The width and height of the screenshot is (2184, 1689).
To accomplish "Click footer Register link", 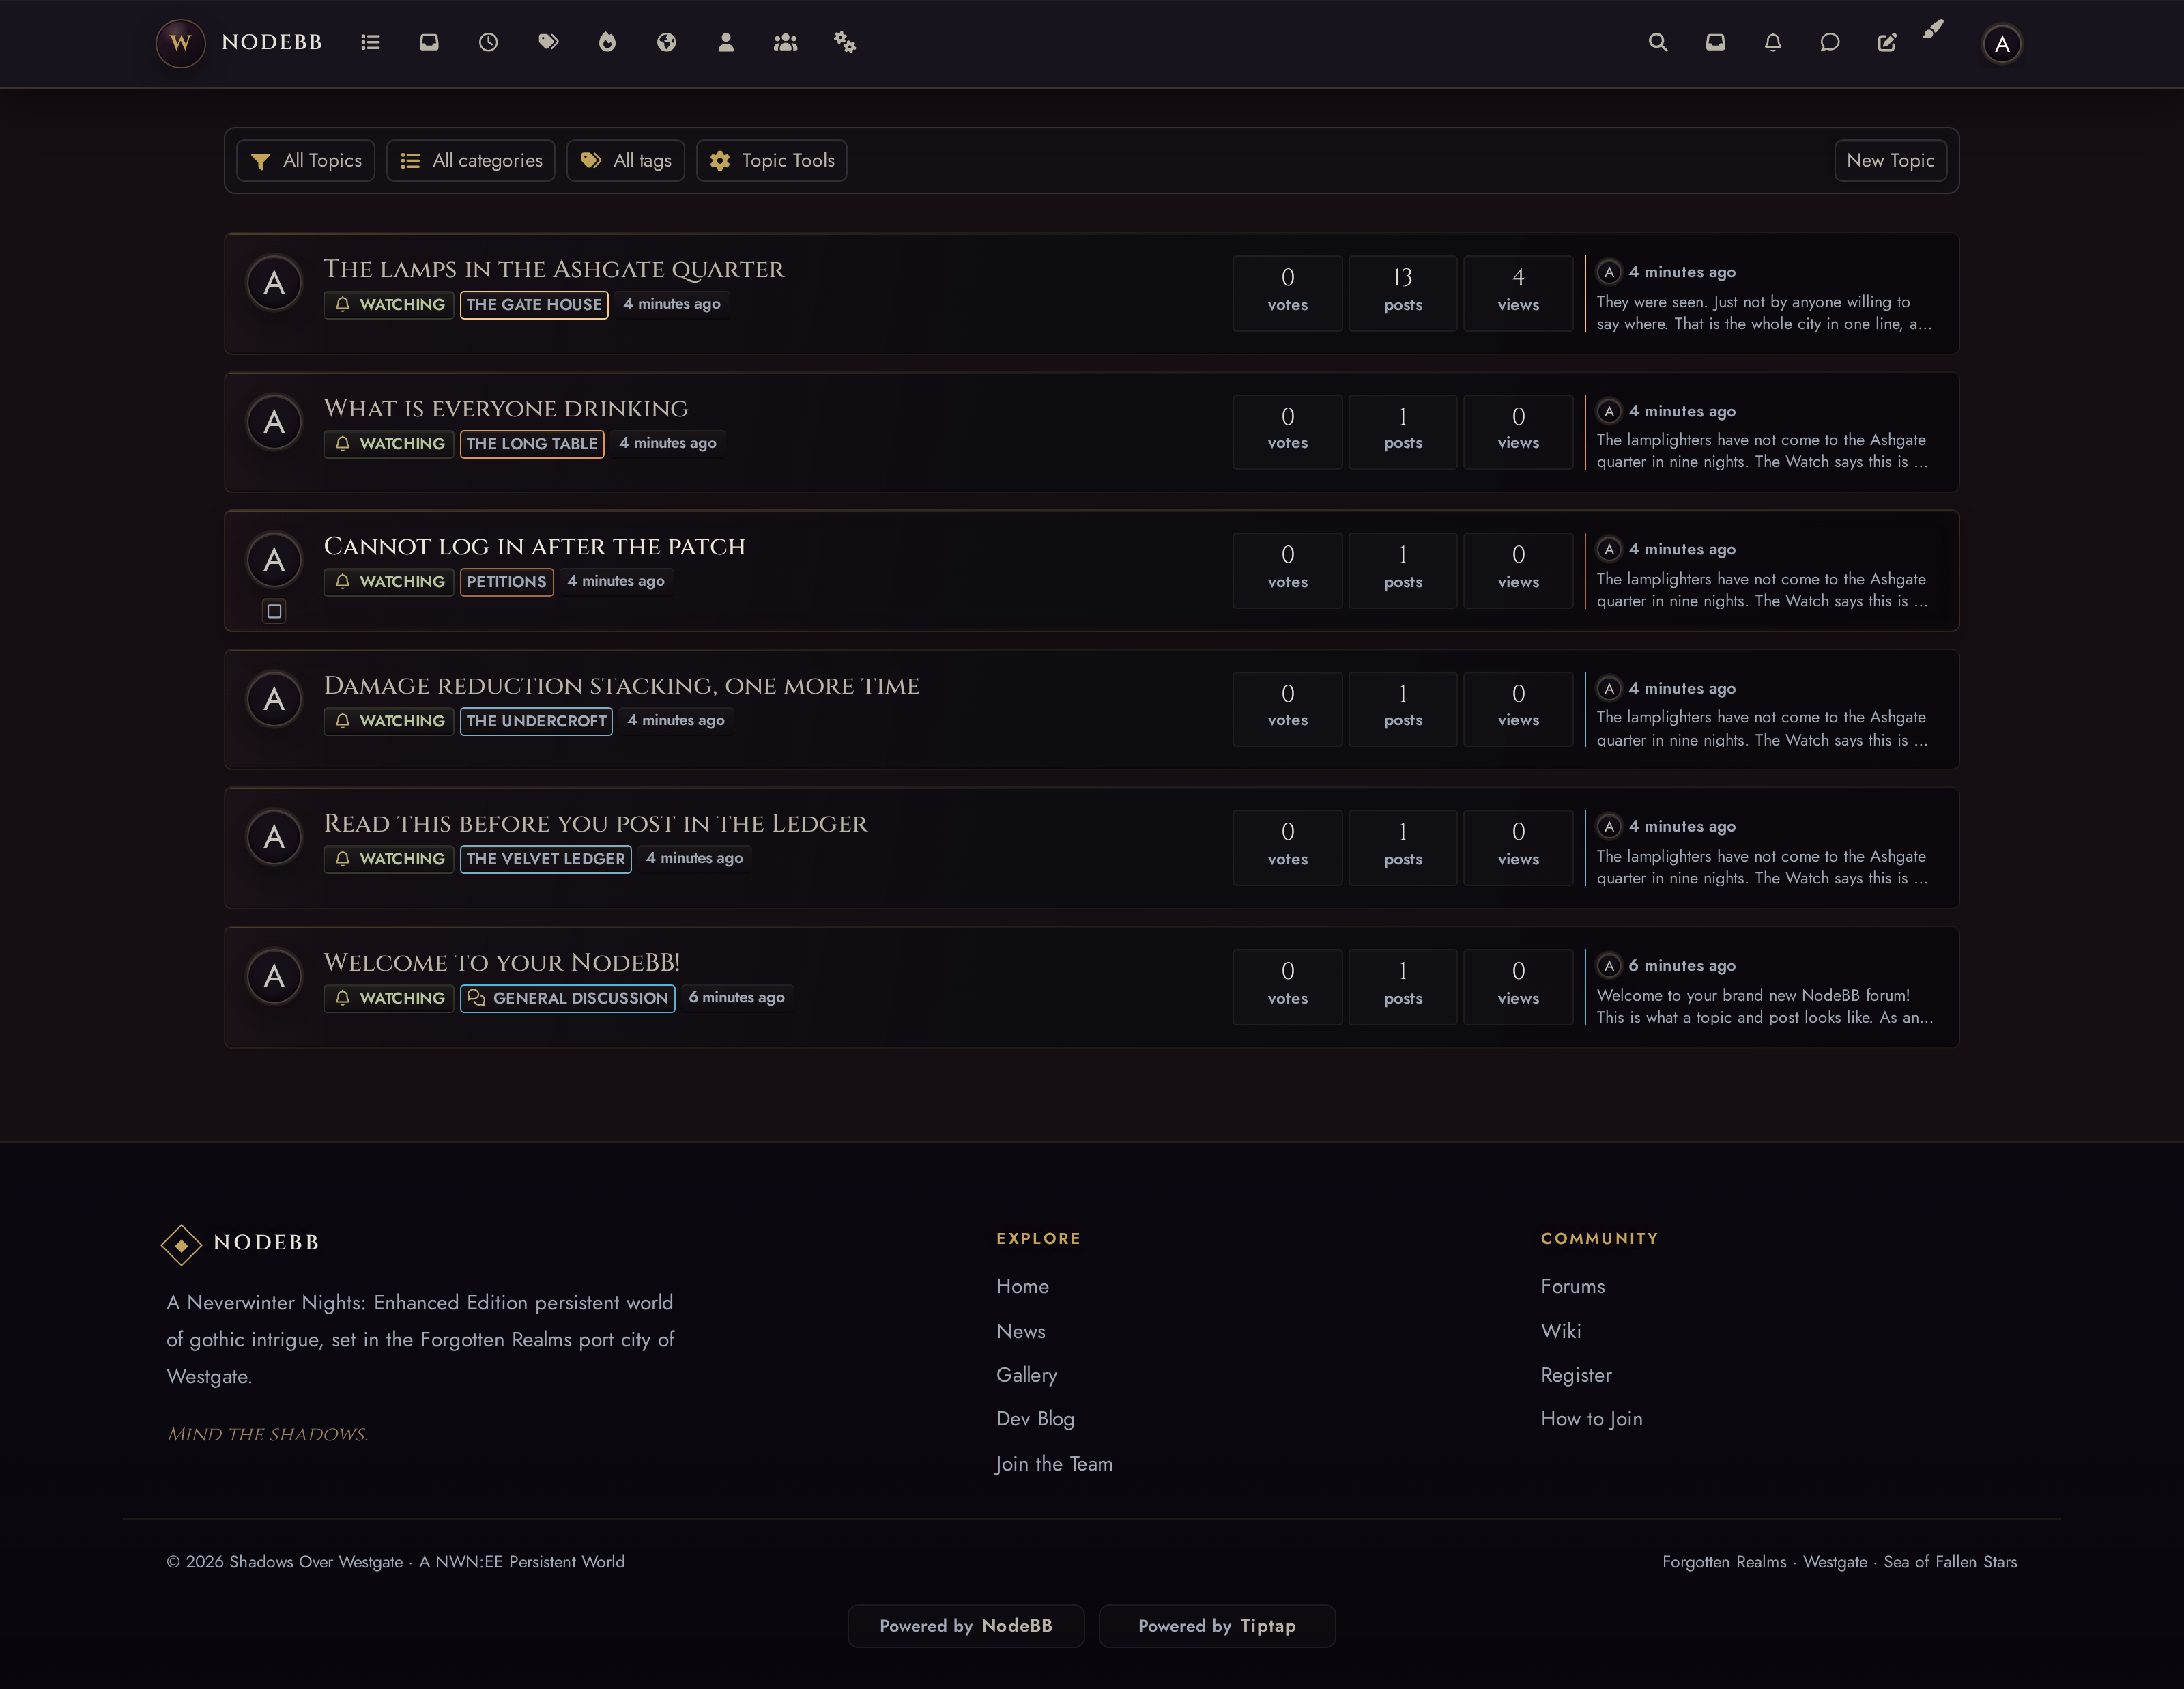I will click(1576, 1375).
